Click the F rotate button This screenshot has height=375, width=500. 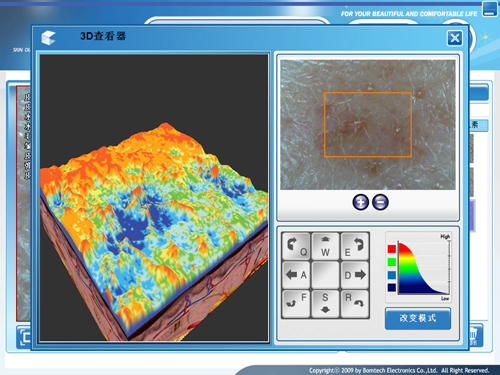(x=296, y=304)
